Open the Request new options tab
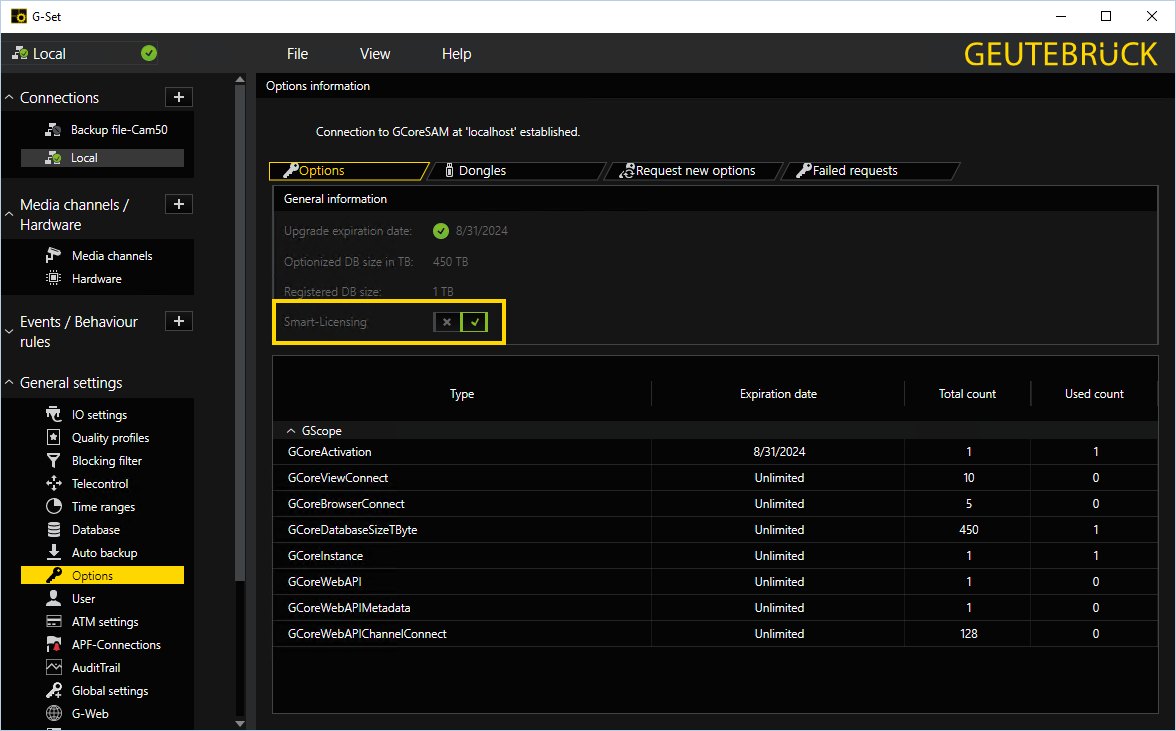1176x731 pixels. click(x=694, y=171)
